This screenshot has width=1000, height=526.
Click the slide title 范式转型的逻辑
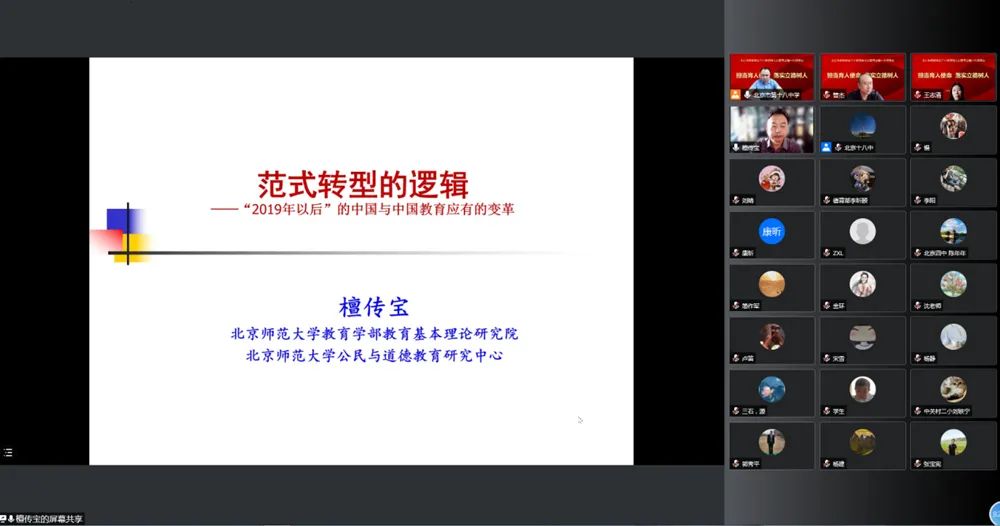pos(363,184)
